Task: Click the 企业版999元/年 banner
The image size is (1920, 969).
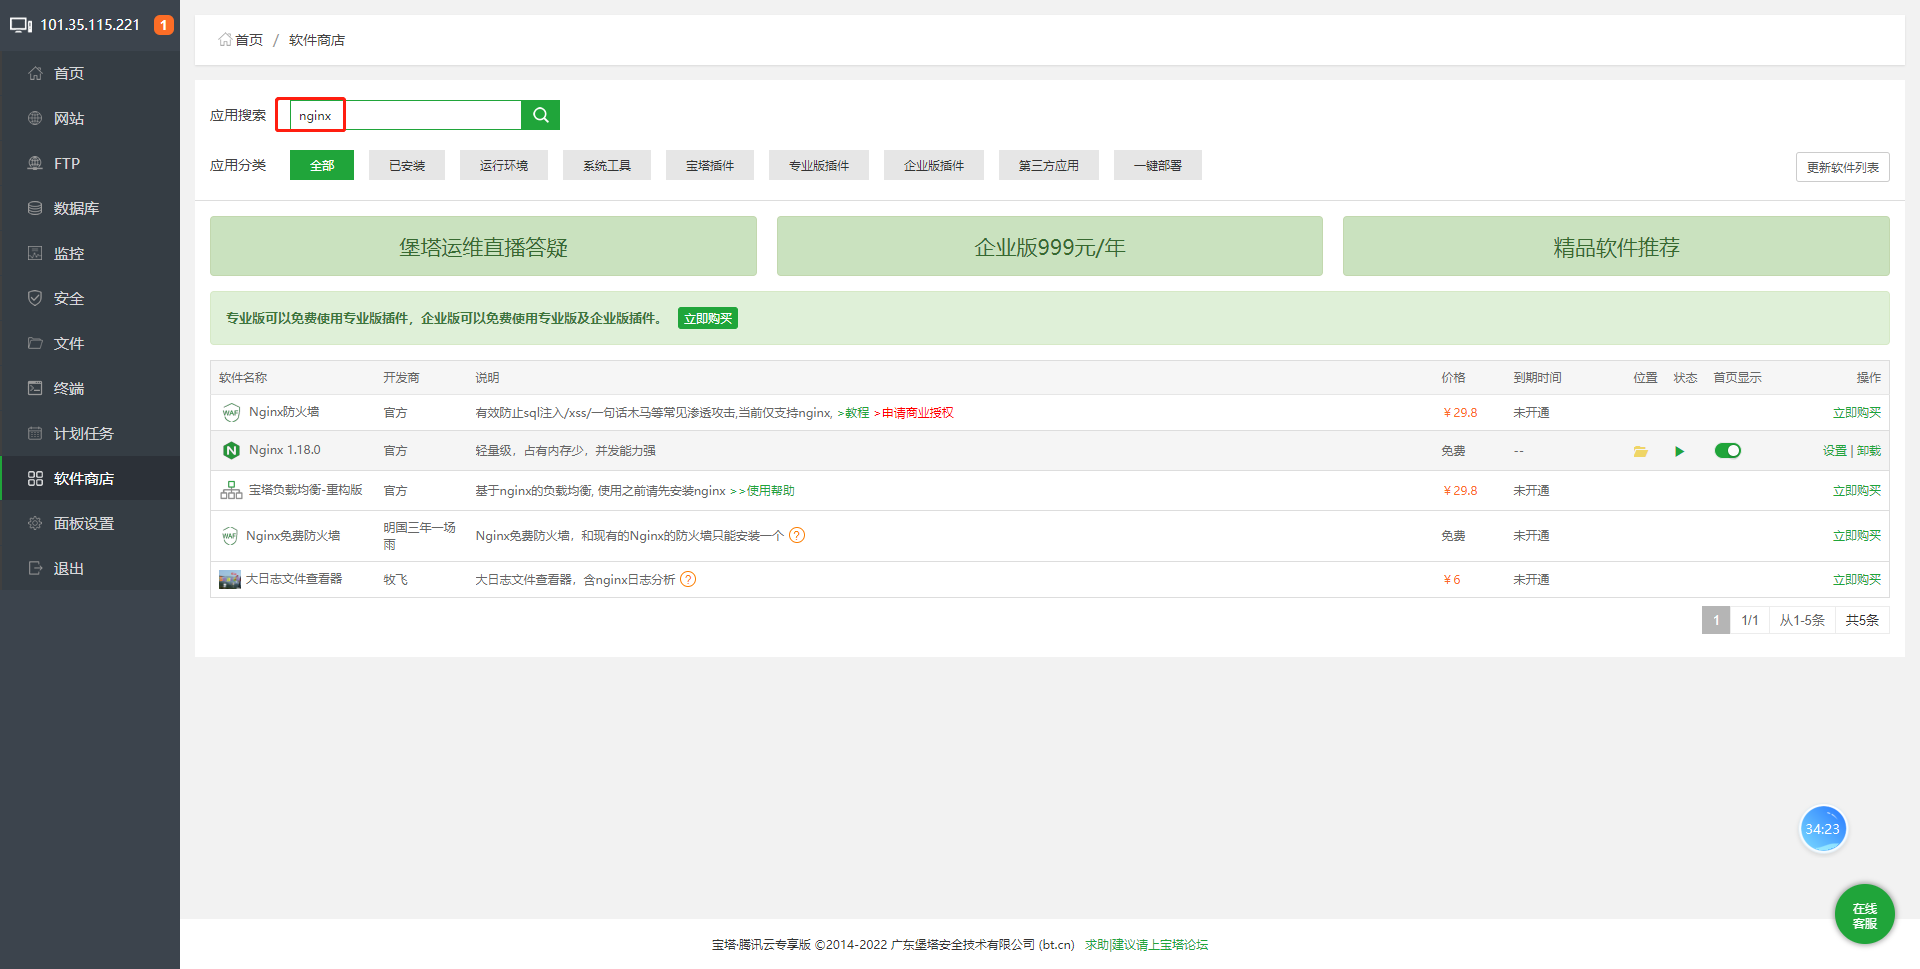Action: (1050, 246)
